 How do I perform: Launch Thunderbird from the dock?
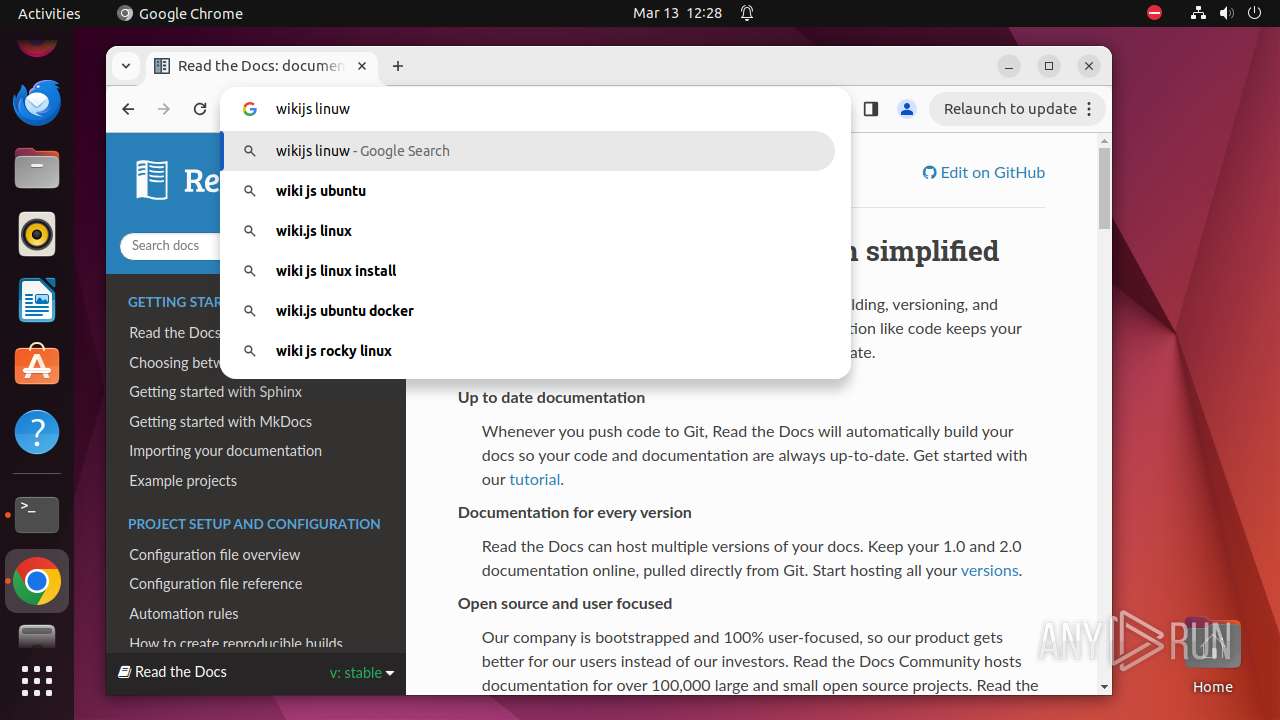point(37,103)
